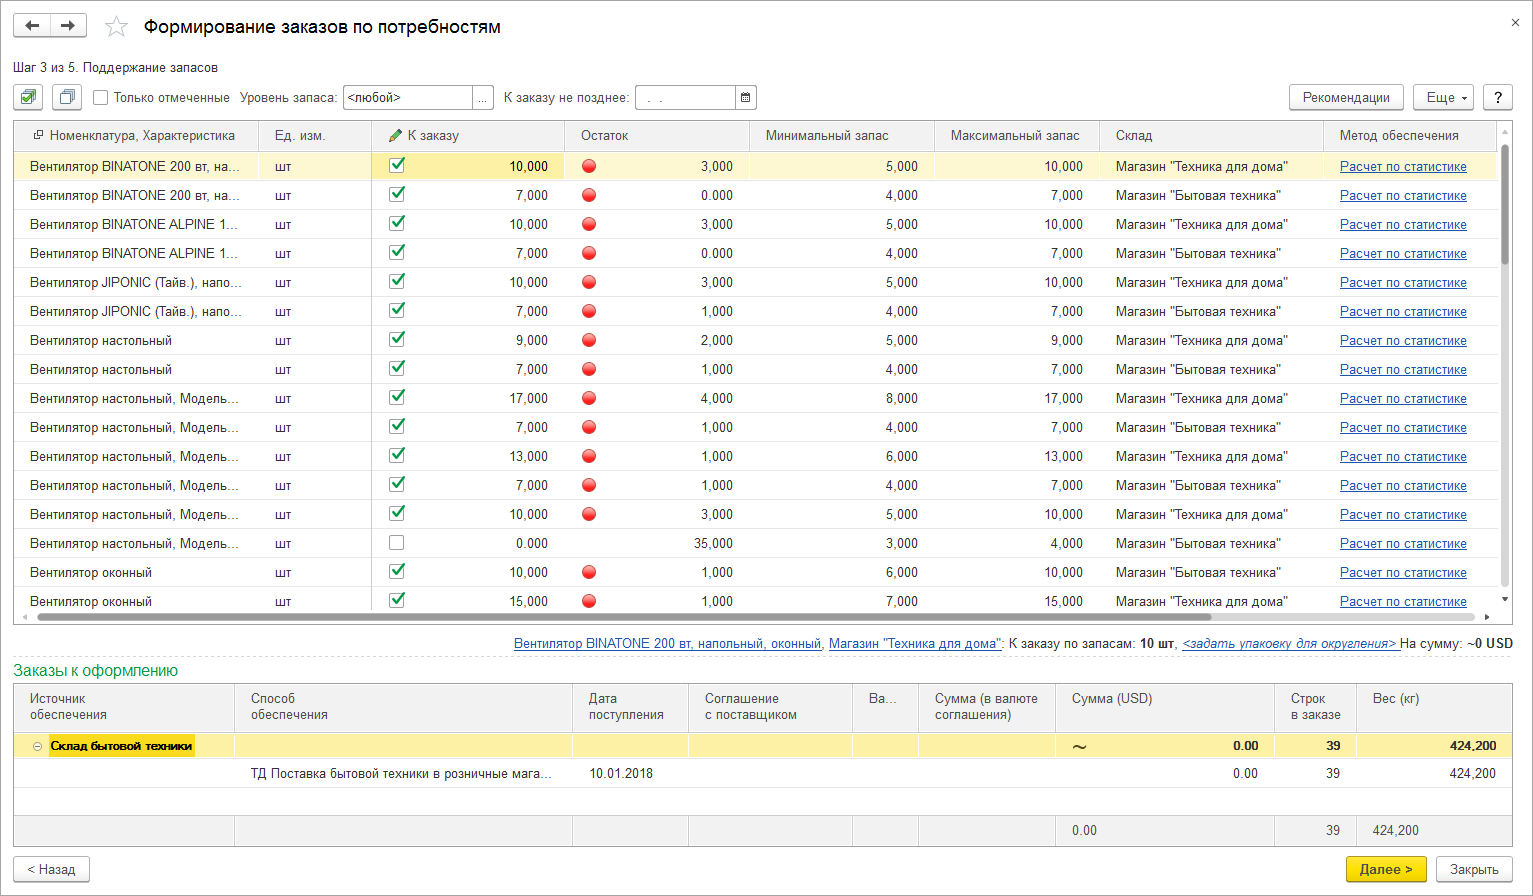Open Расчет по статистике link in unchecked 0.000 row

point(1403,543)
